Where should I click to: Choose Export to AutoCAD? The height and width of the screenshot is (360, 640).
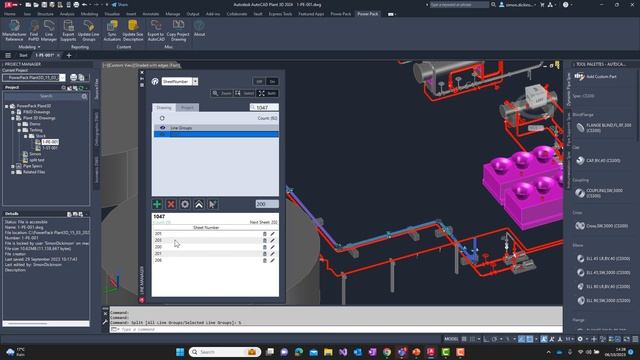tap(156, 30)
